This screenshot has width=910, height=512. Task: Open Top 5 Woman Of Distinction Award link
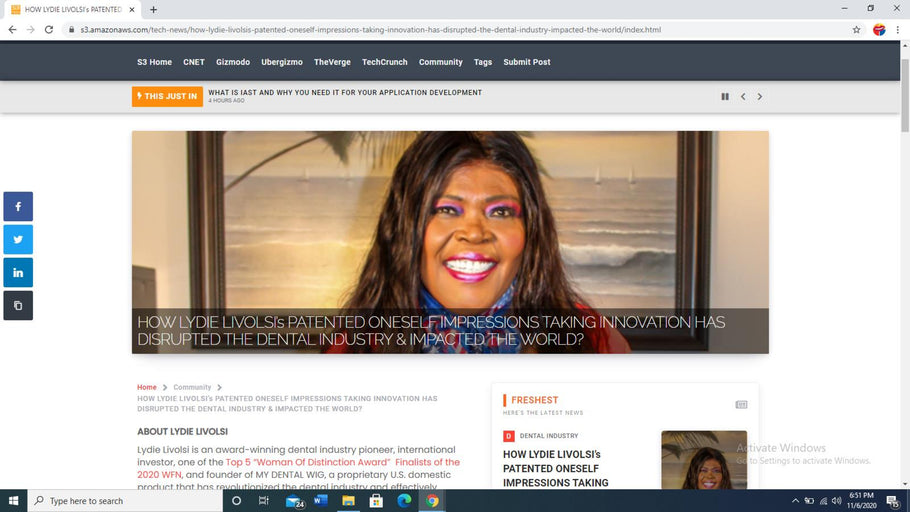tap(298, 468)
